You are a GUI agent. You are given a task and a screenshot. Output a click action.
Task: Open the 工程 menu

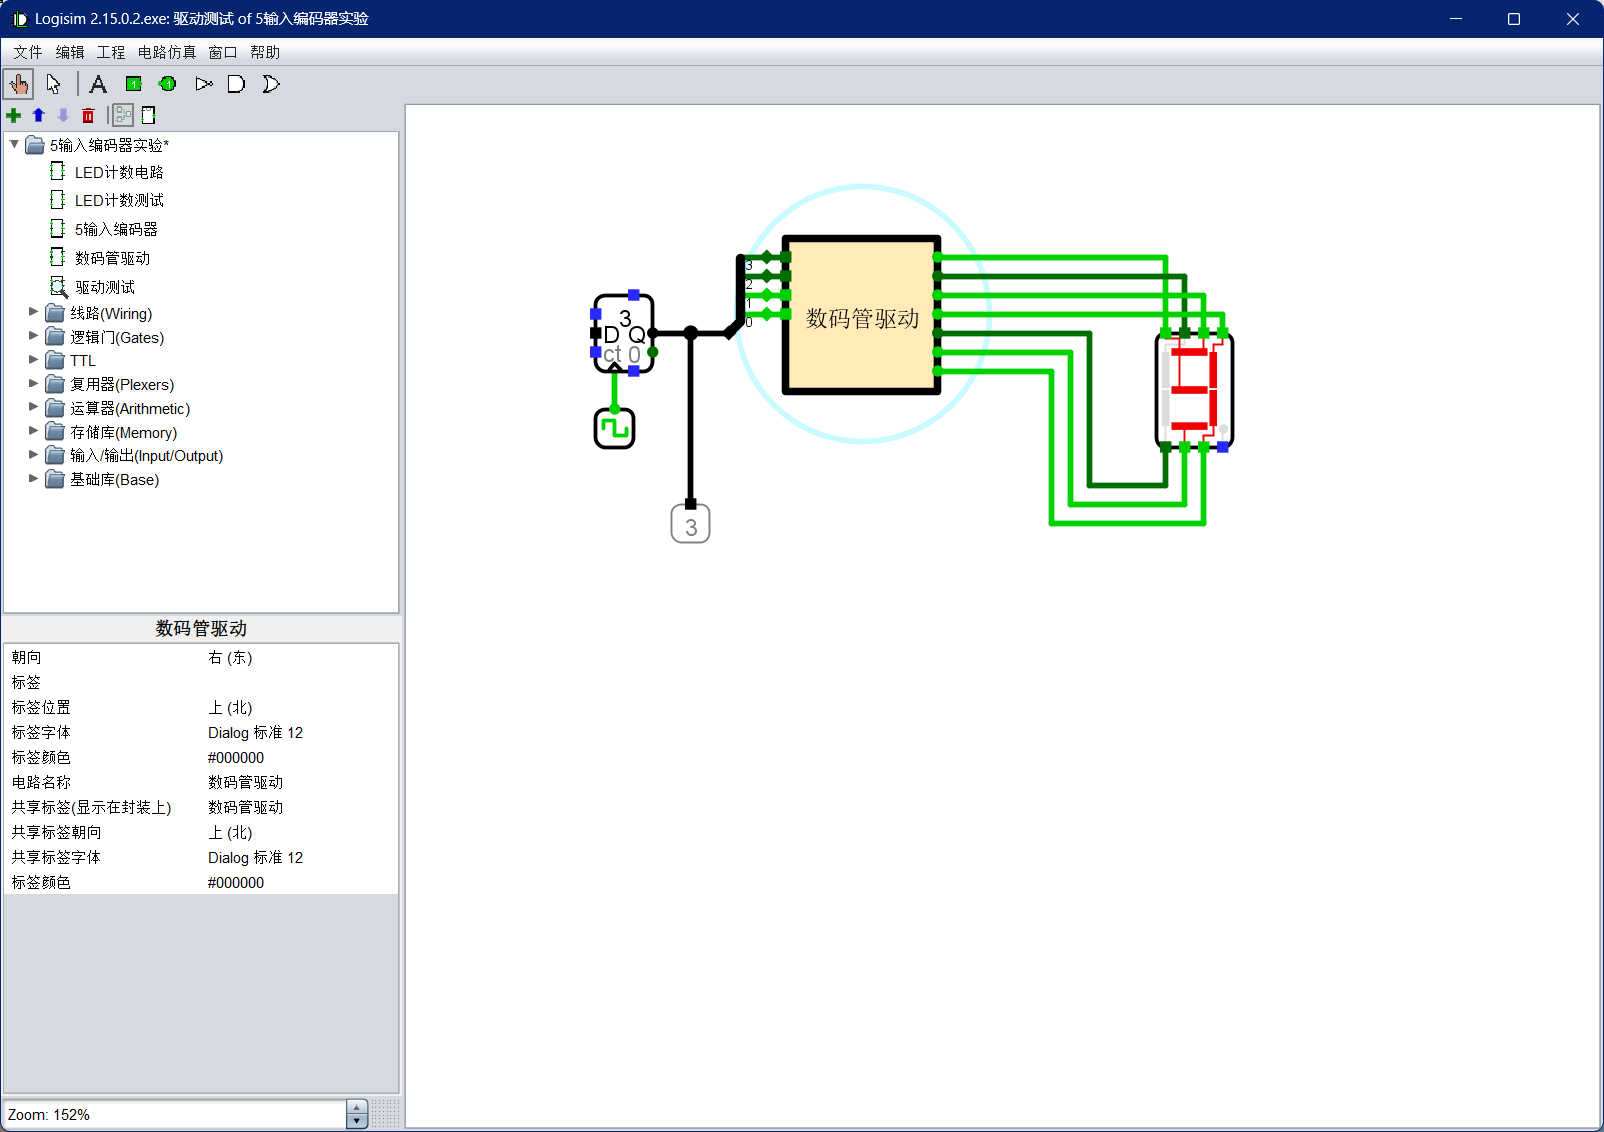(111, 52)
